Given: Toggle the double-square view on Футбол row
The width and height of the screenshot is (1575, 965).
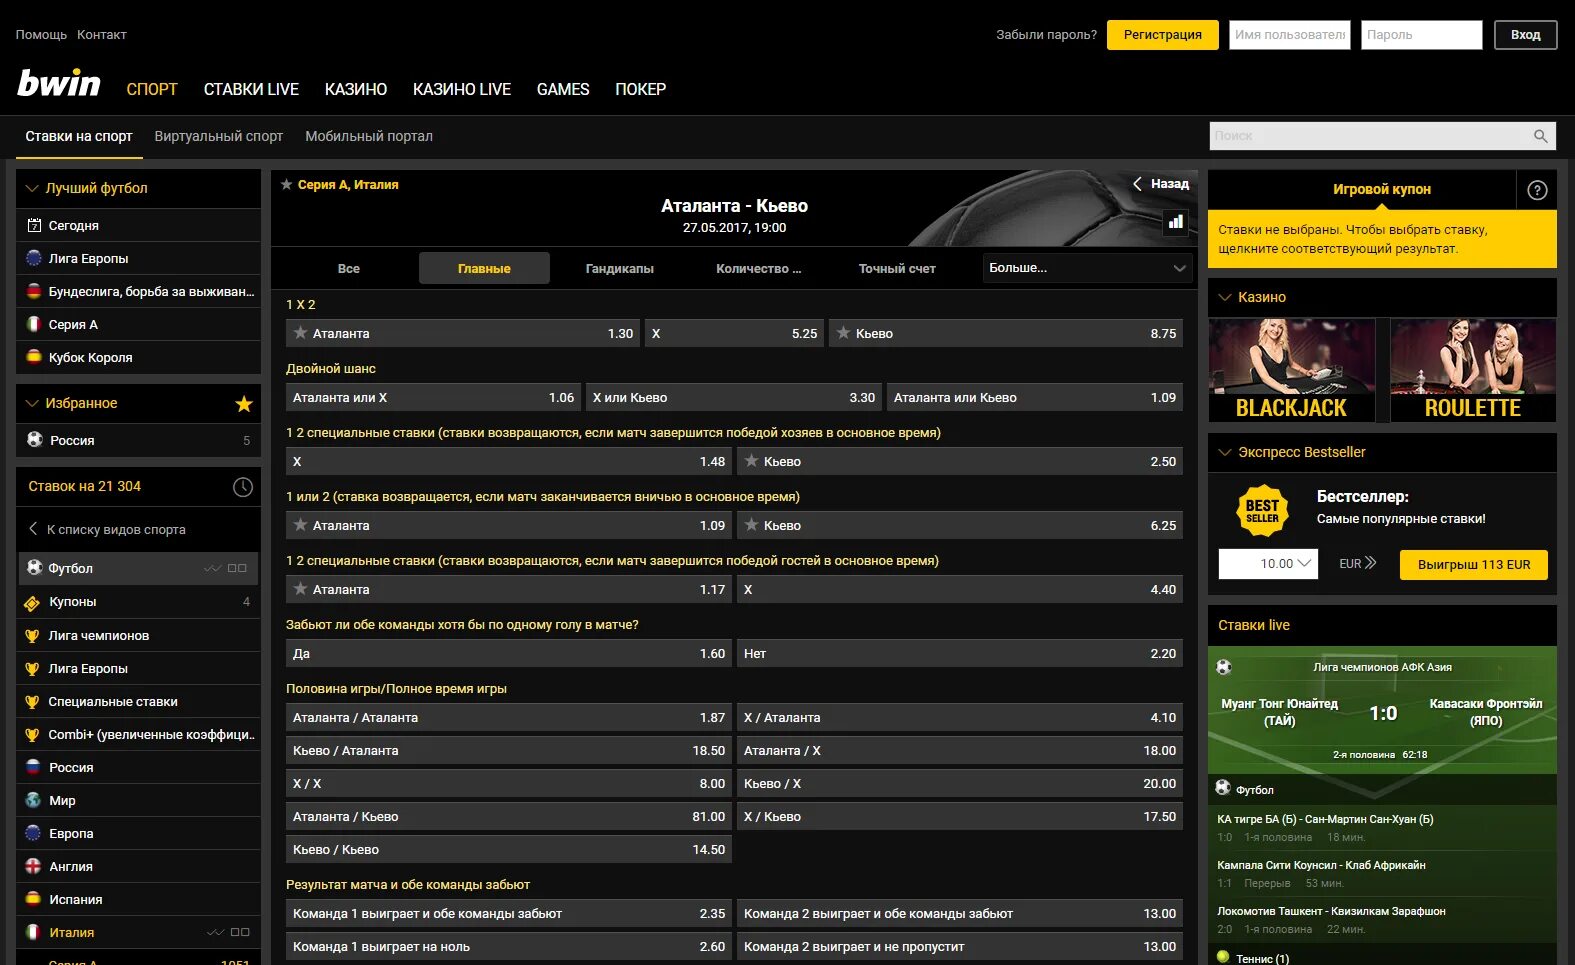Looking at the screenshot, I should pos(237,568).
